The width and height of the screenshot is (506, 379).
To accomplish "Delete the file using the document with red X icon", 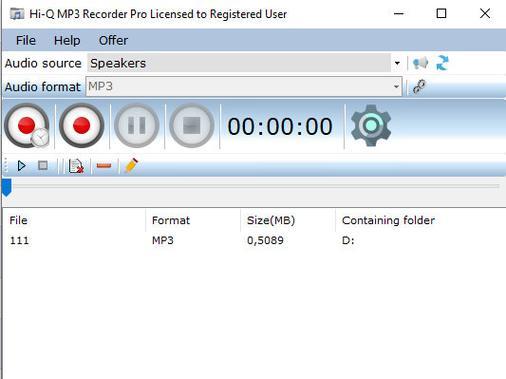I will coord(76,166).
